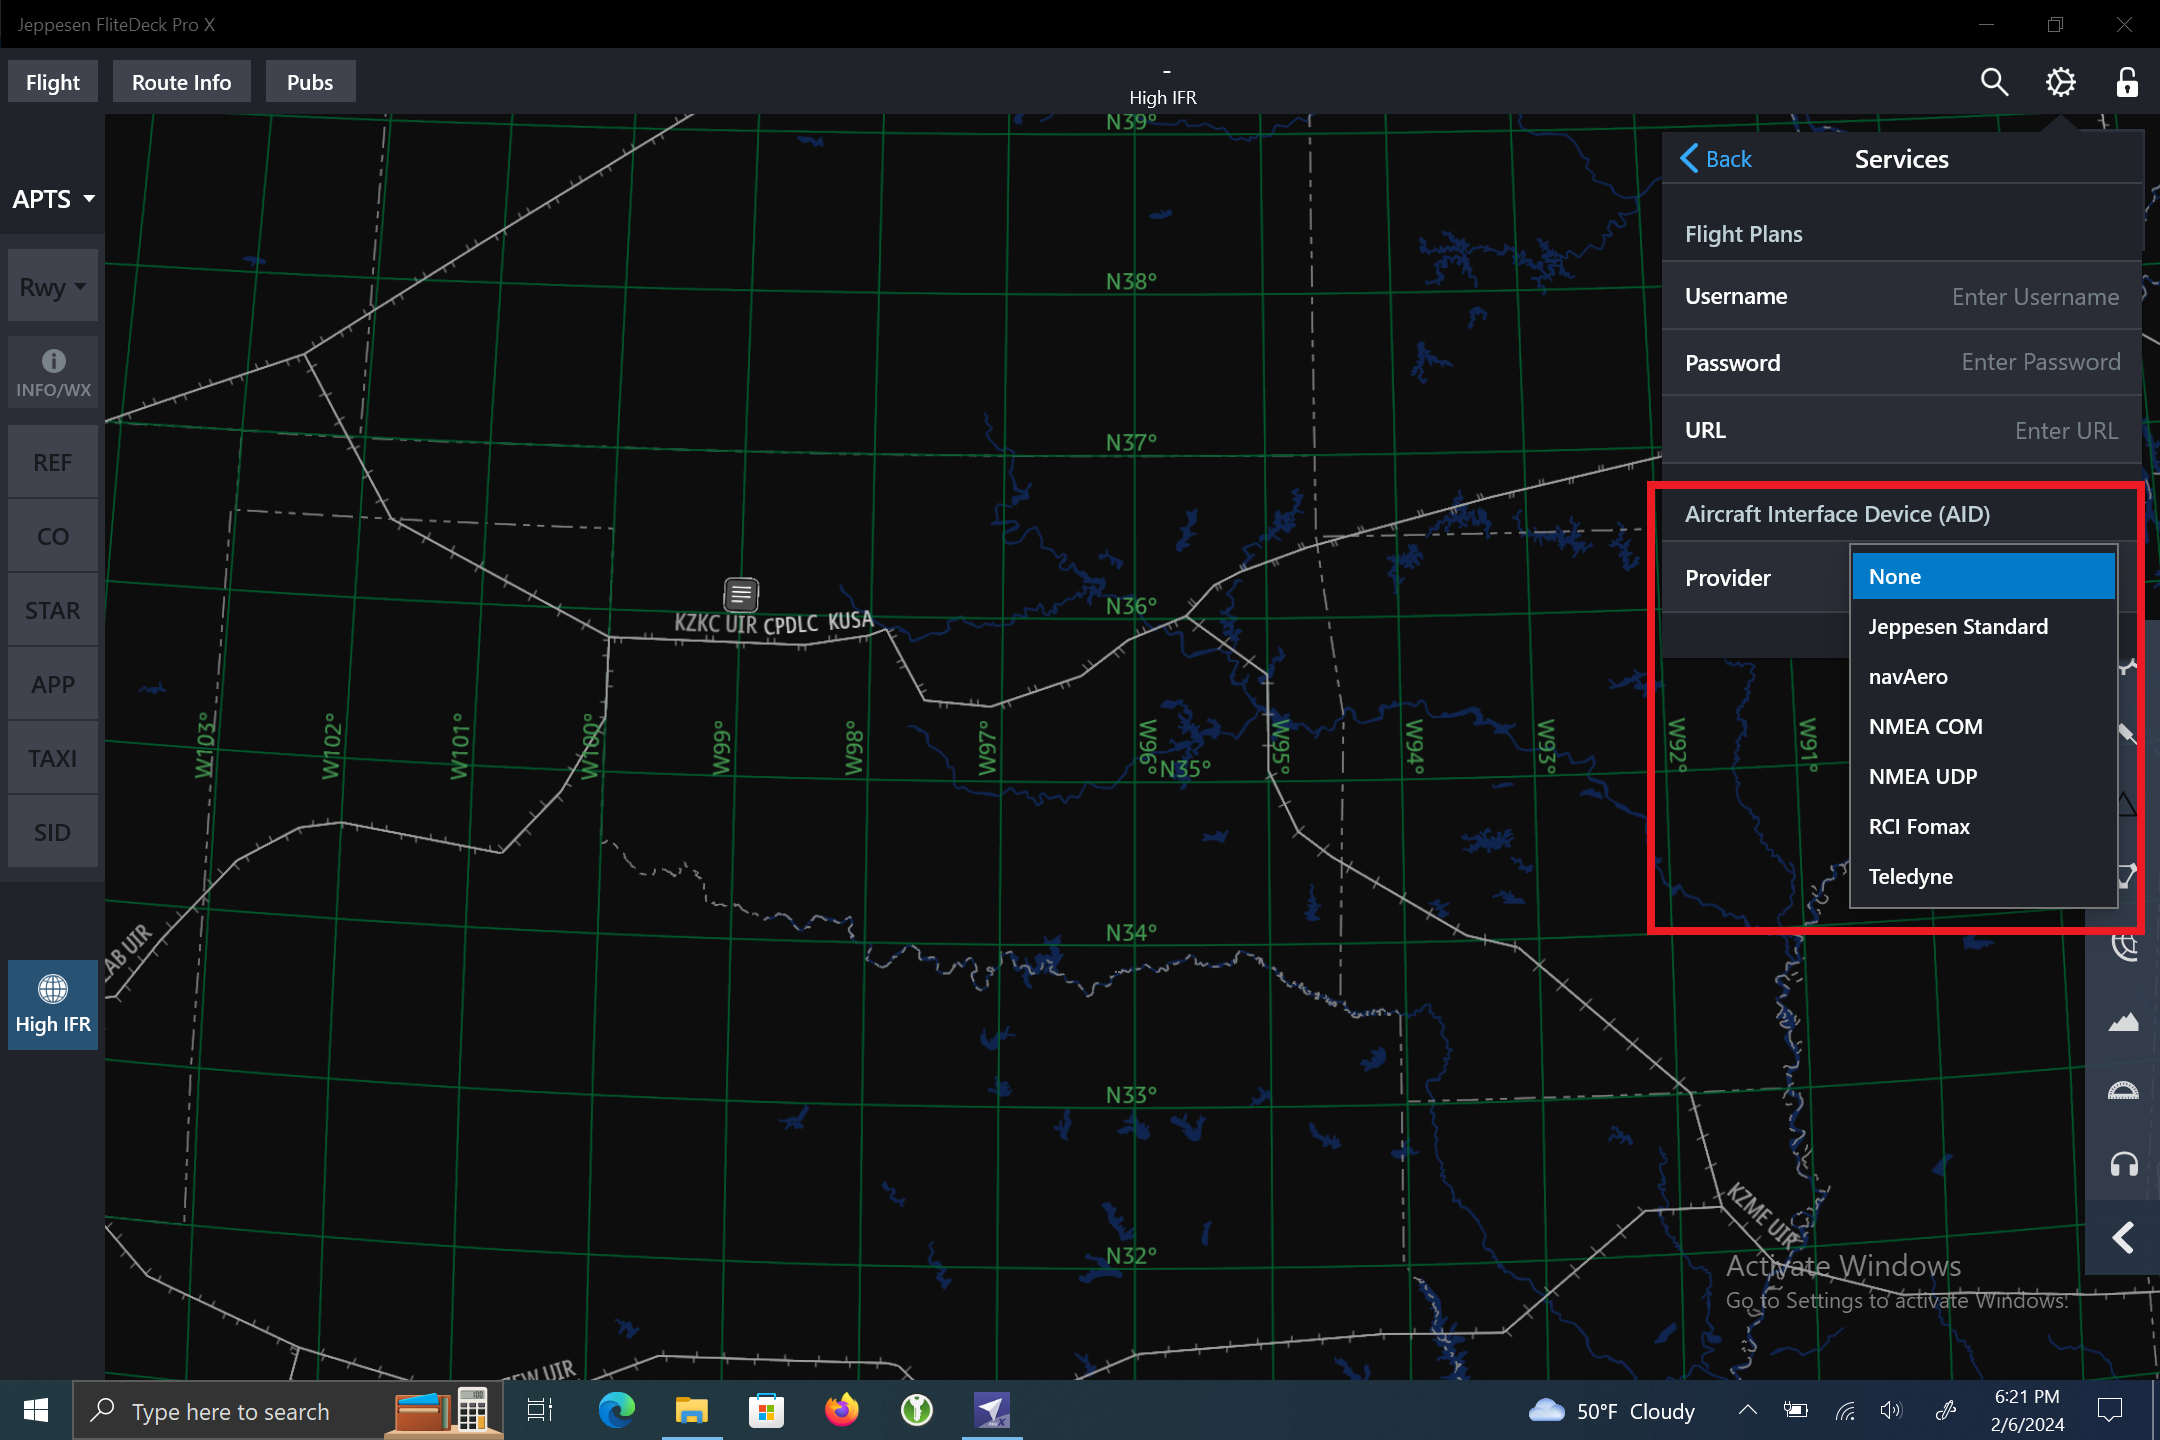2160x1440 pixels.
Task: Select the protractor measuring tool
Action: pyautogui.click(x=2123, y=1091)
